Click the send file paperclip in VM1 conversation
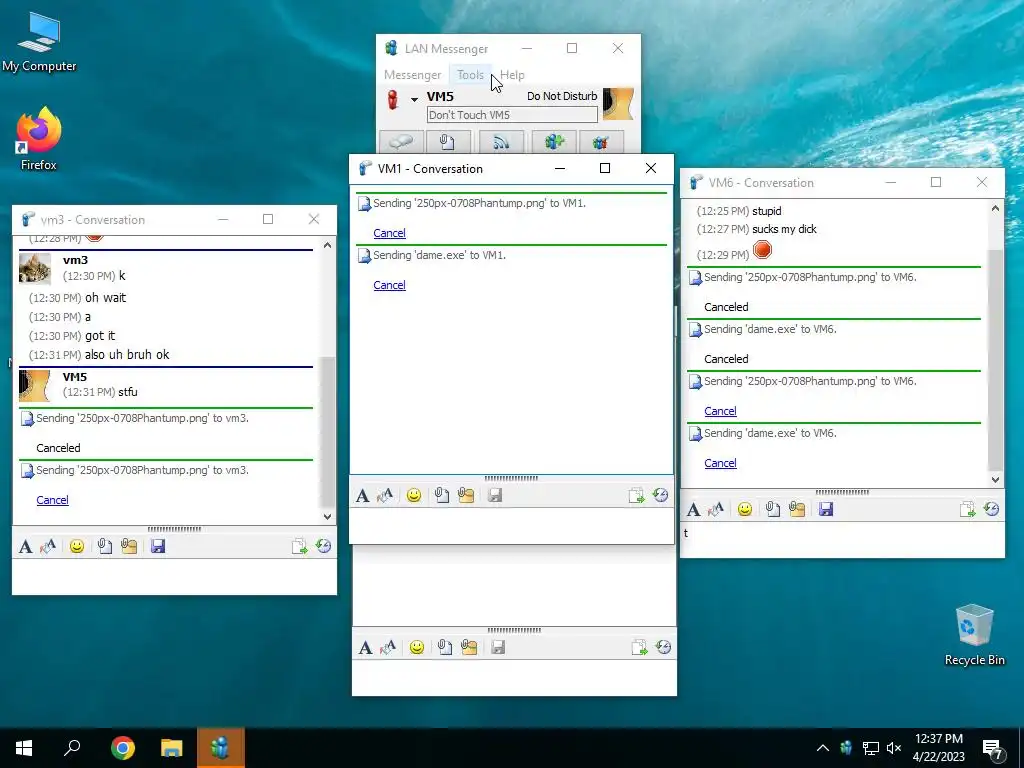The height and width of the screenshot is (768, 1024). 441,496
